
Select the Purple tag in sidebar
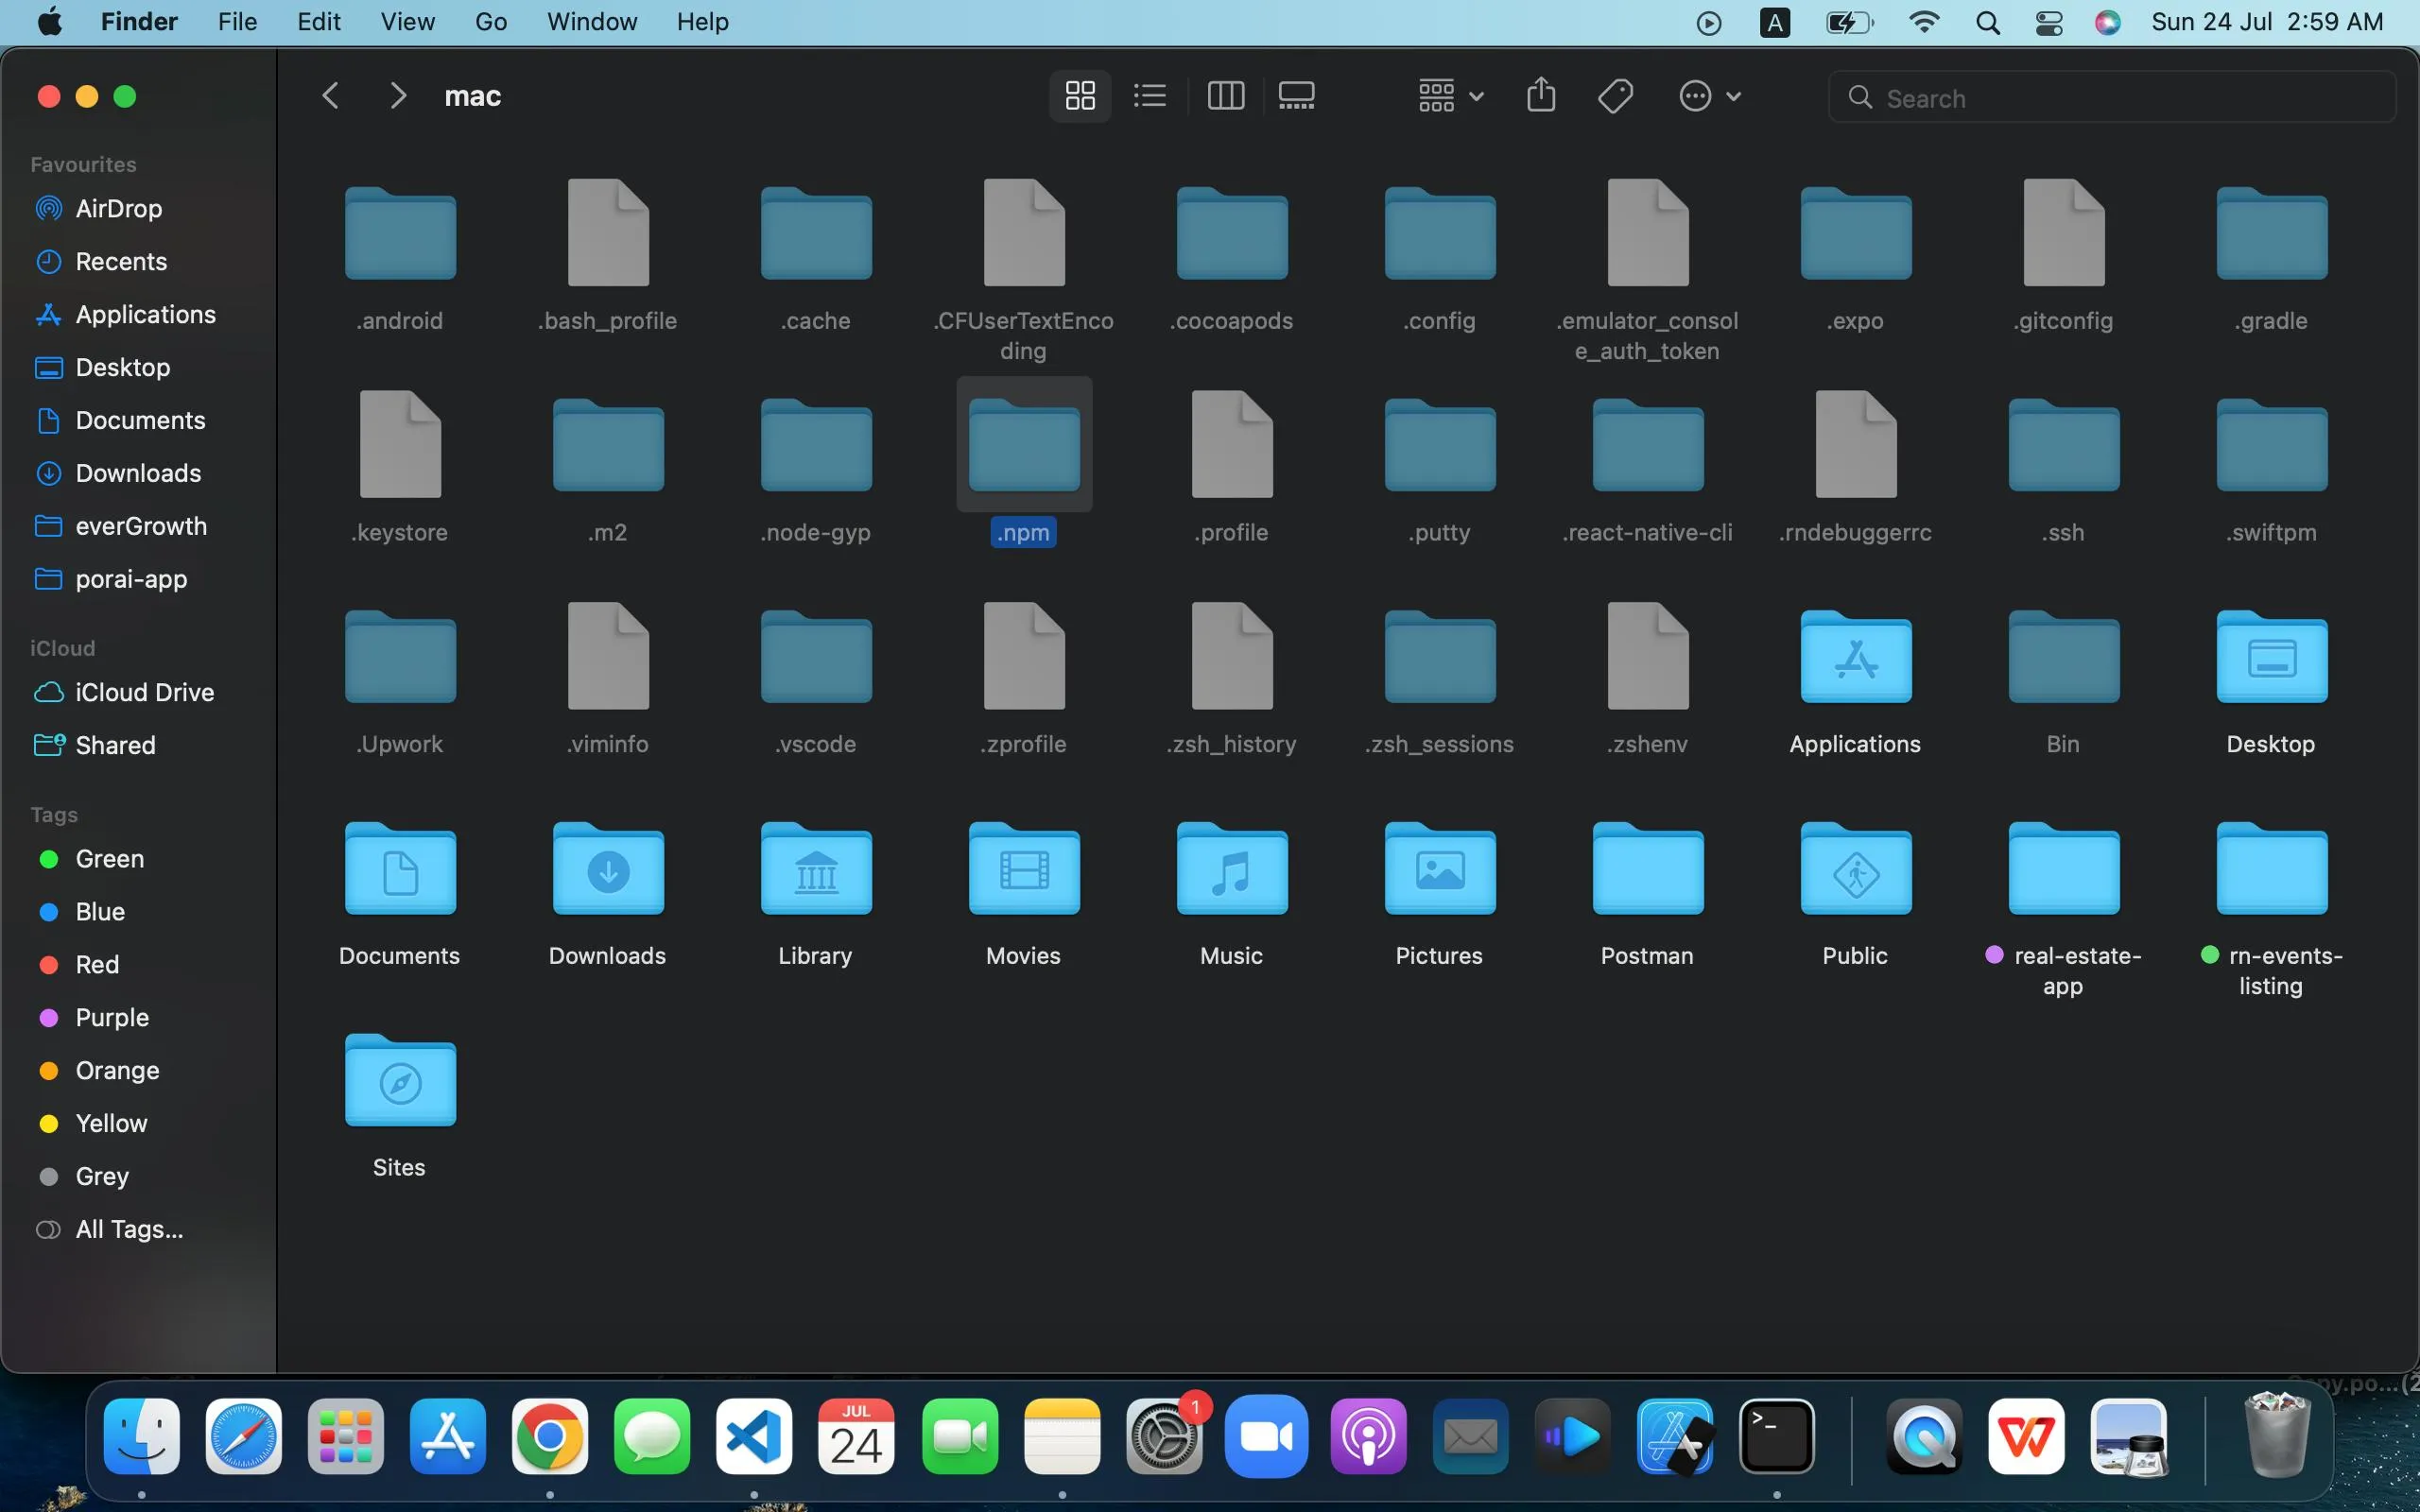click(112, 1017)
